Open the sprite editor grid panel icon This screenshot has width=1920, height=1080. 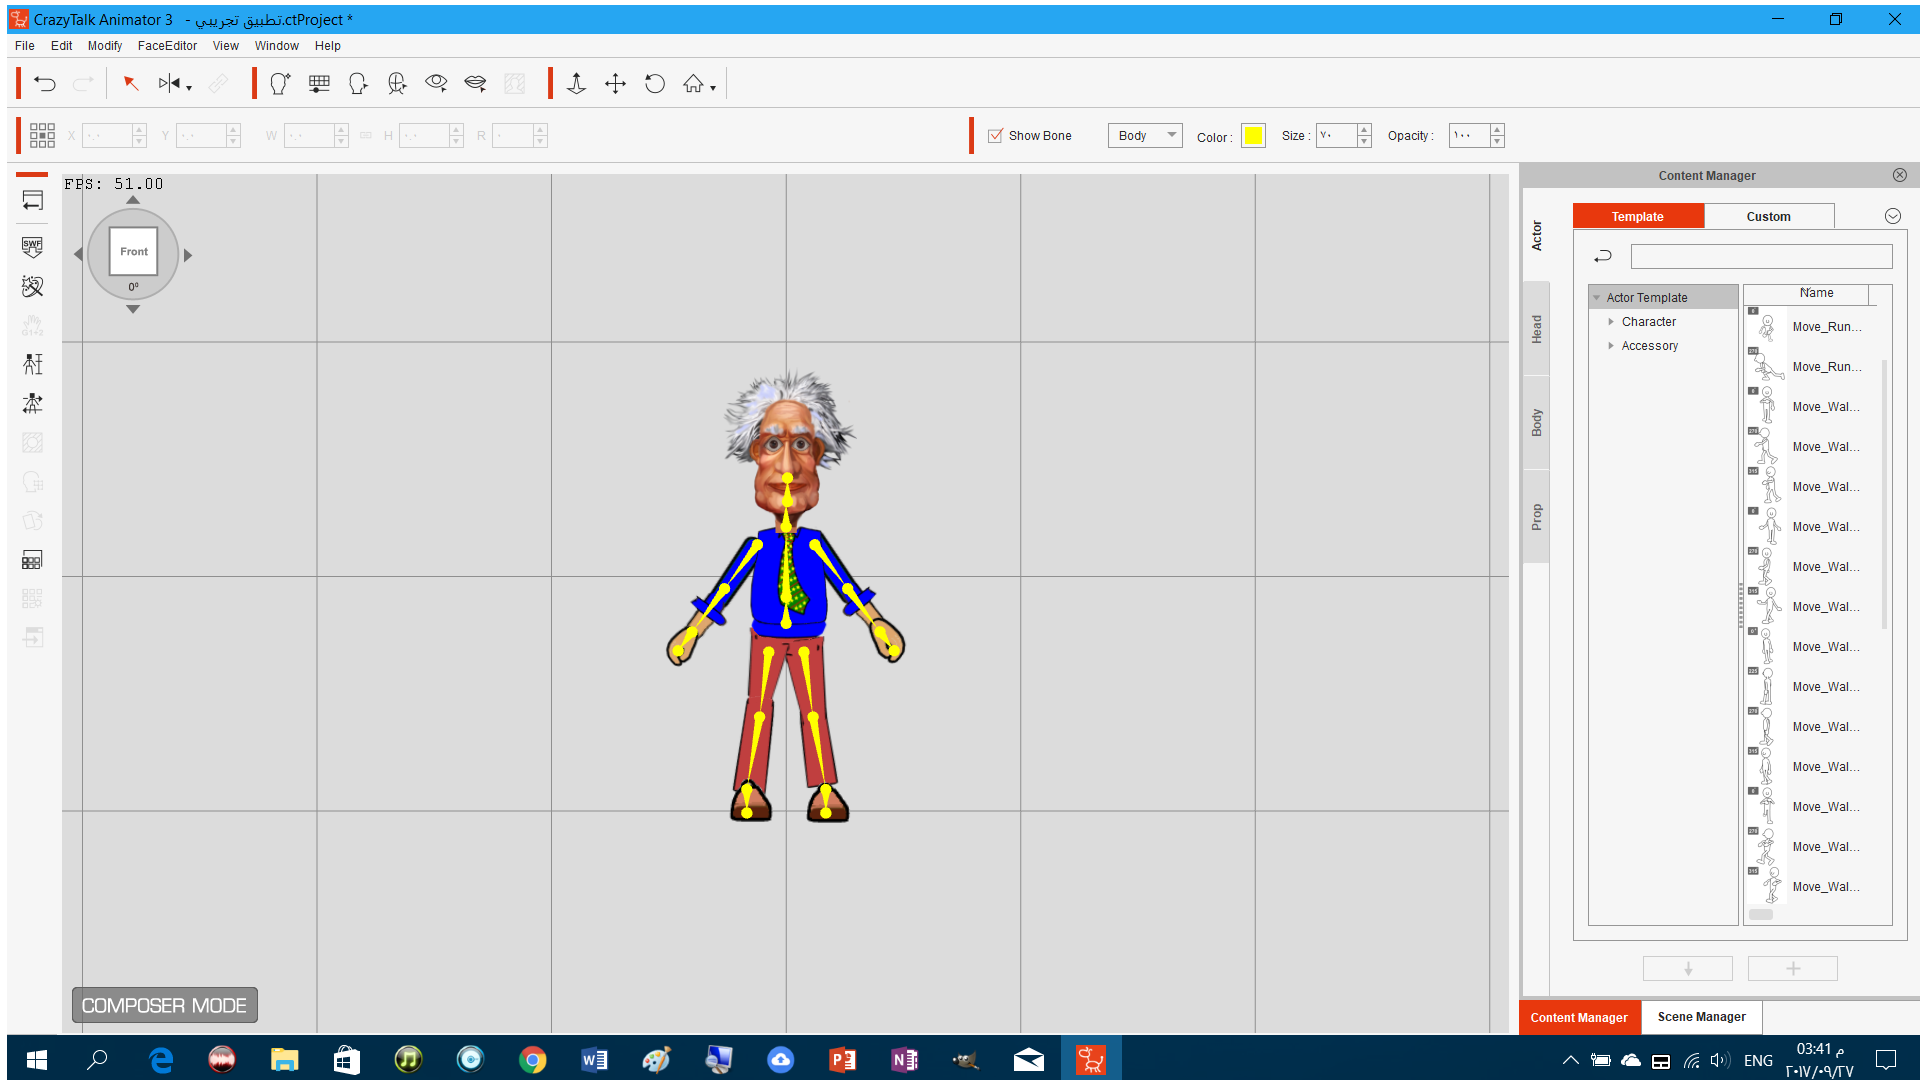32,560
